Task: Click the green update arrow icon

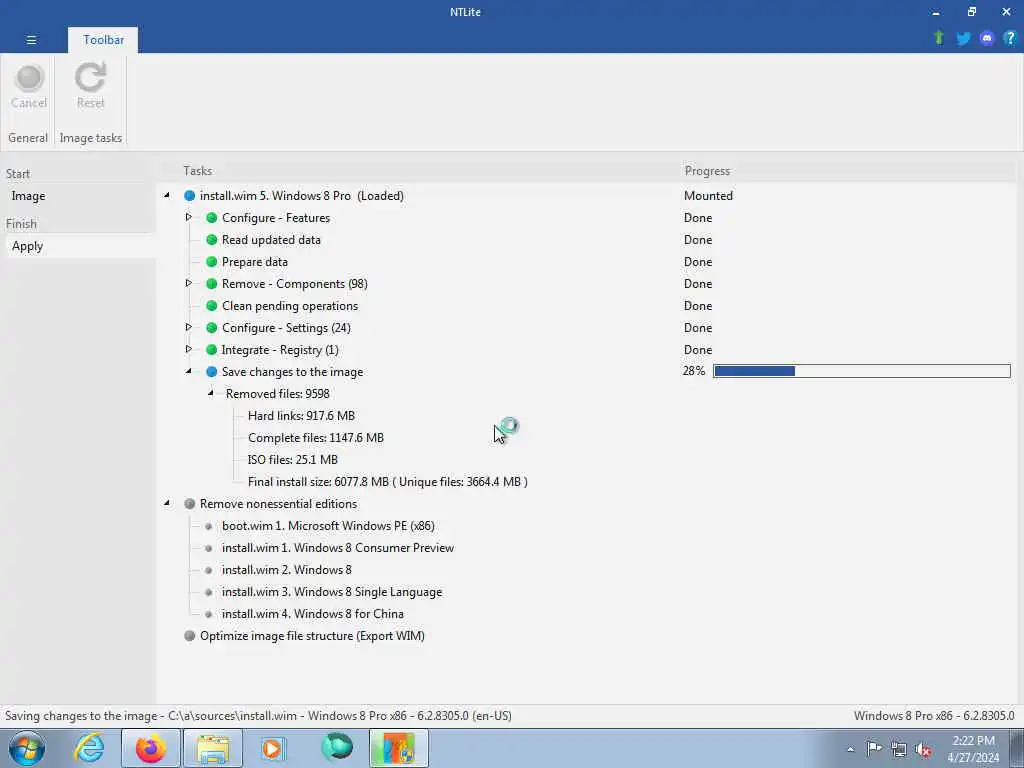Action: point(938,39)
